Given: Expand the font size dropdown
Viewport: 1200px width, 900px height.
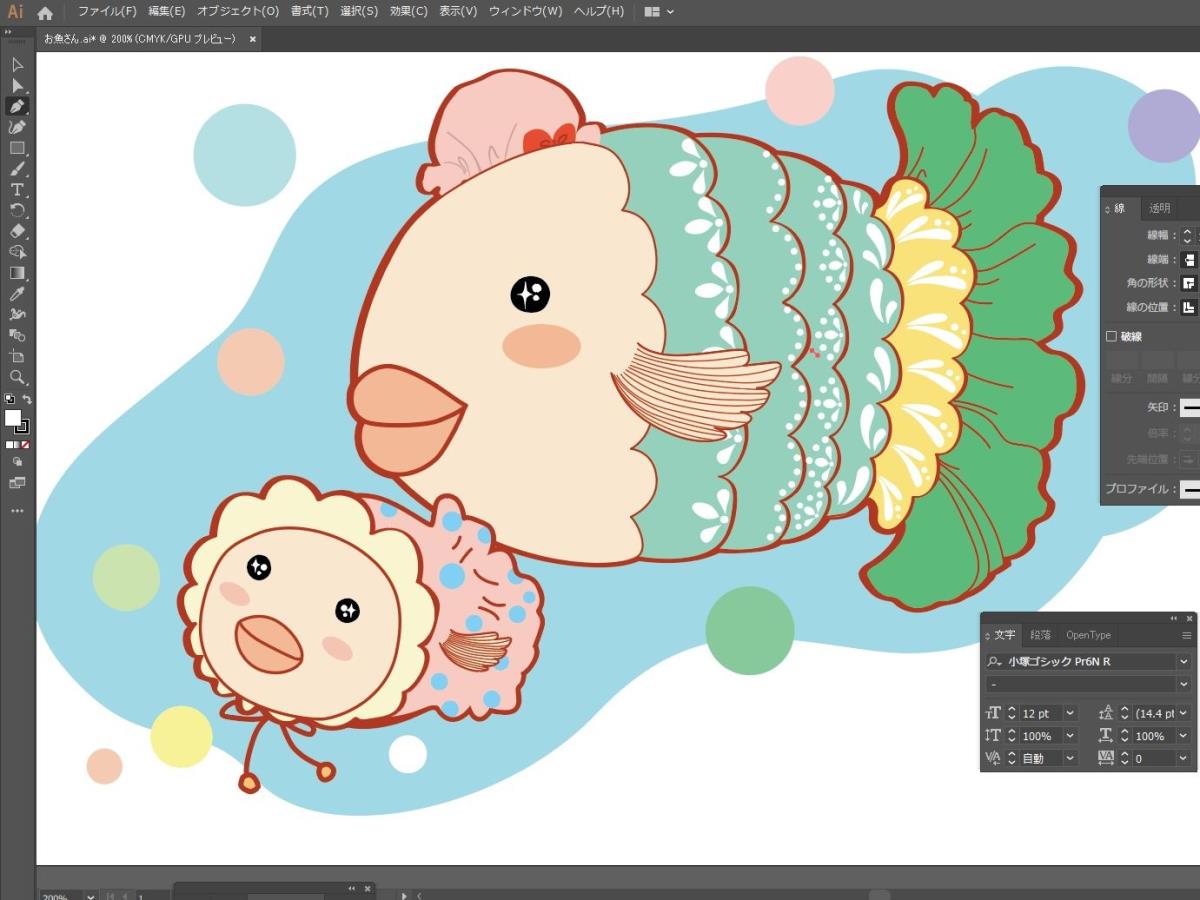Looking at the screenshot, I should (1070, 713).
